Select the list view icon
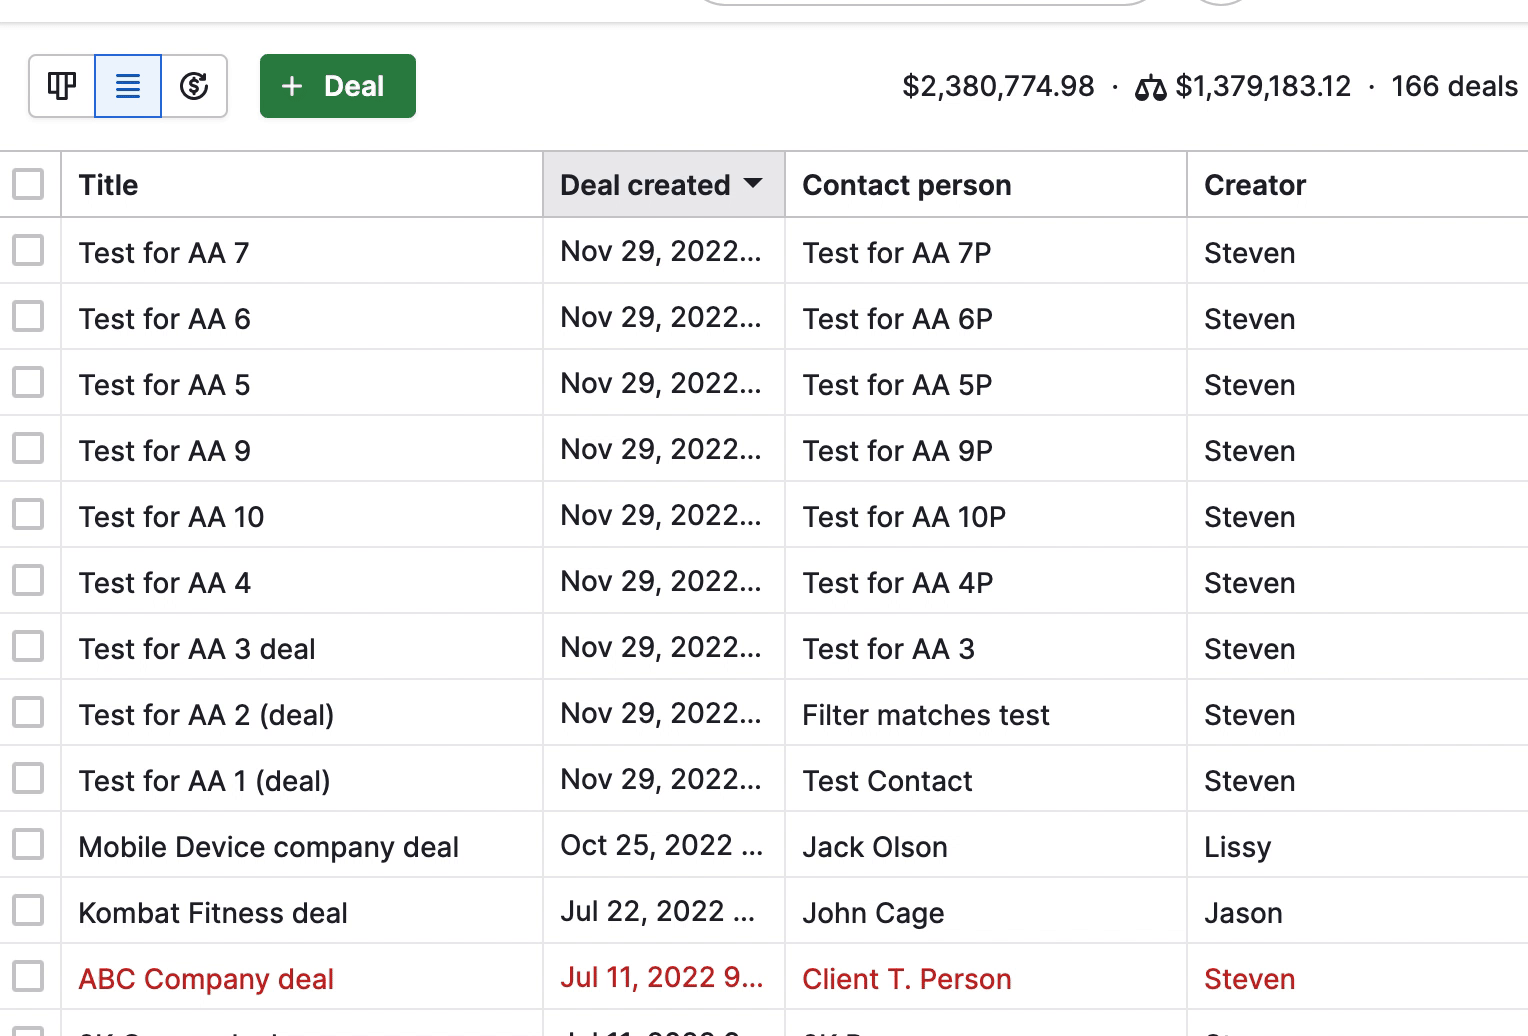The height and width of the screenshot is (1036, 1528). (128, 86)
